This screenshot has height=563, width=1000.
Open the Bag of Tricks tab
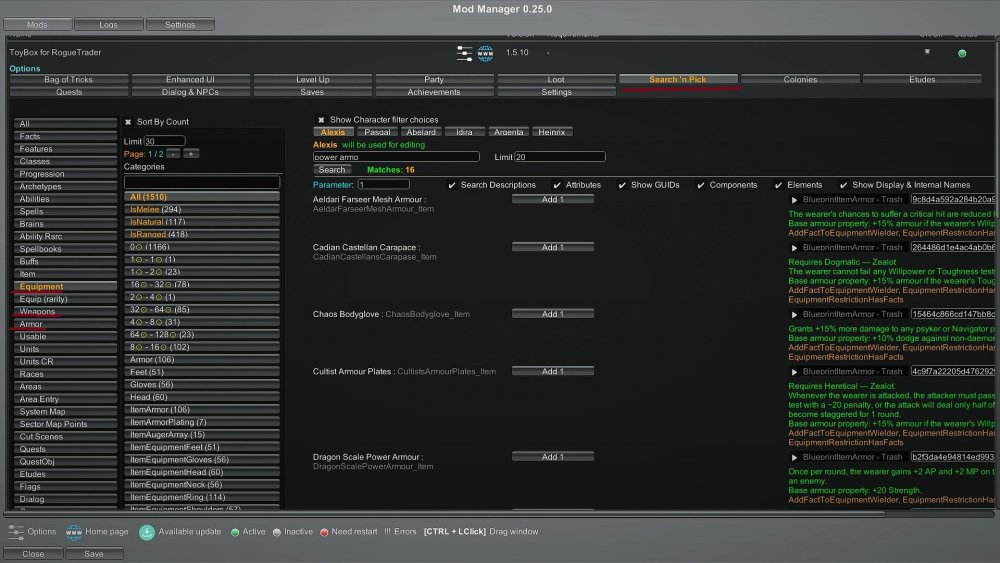tap(68, 80)
